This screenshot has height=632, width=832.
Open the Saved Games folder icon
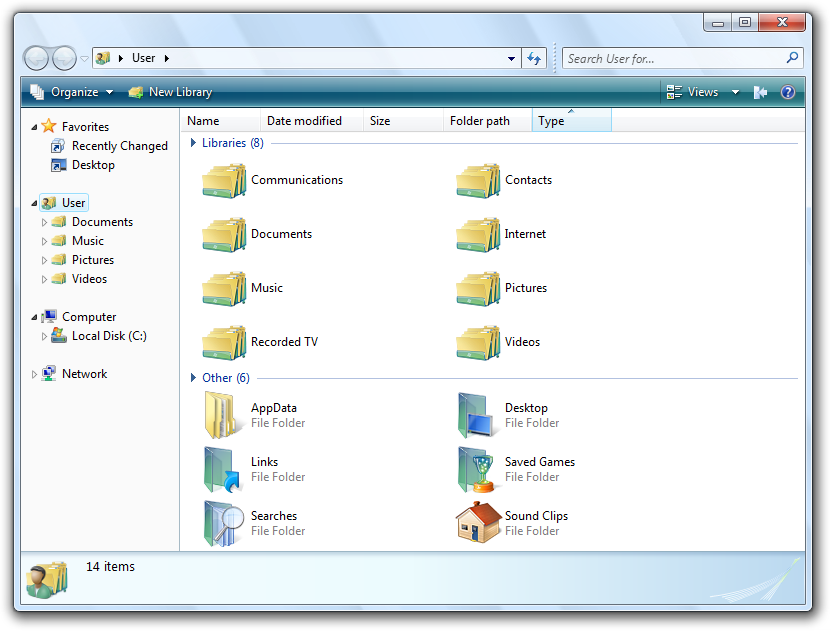coord(476,469)
